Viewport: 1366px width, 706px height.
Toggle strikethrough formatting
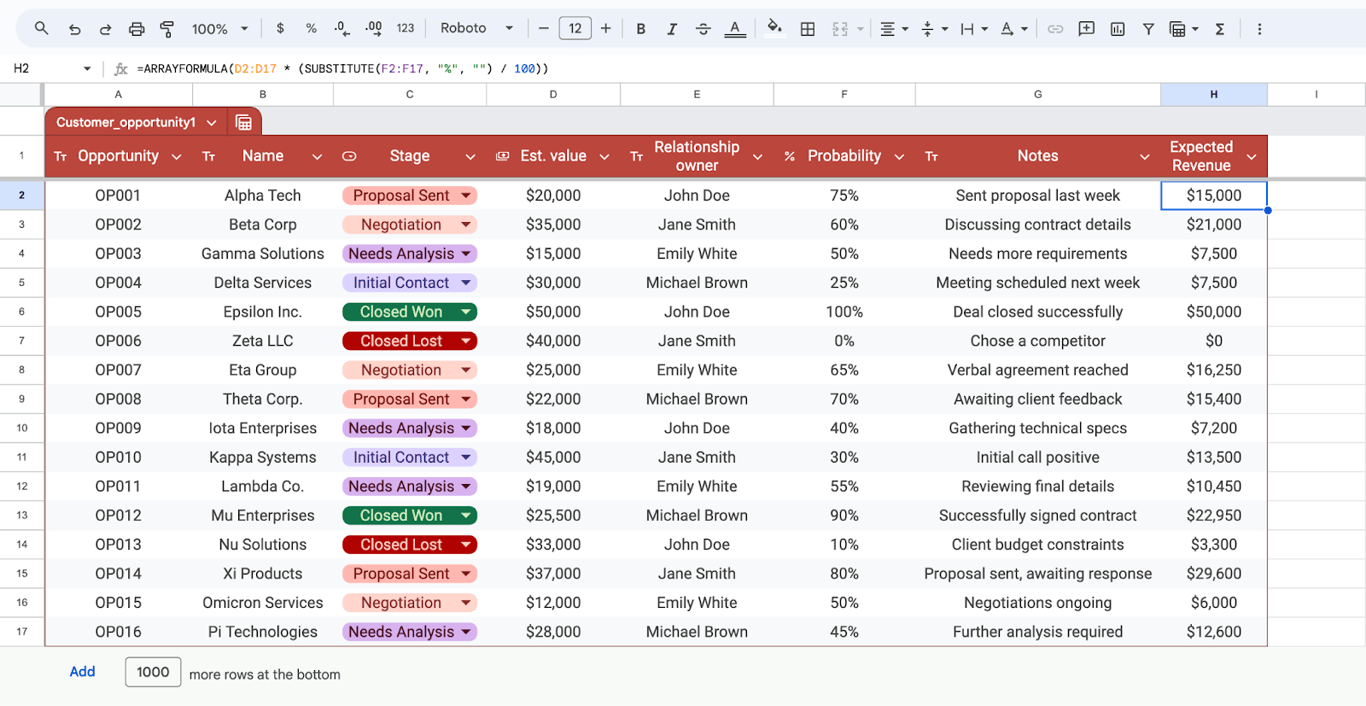[703, 29]
